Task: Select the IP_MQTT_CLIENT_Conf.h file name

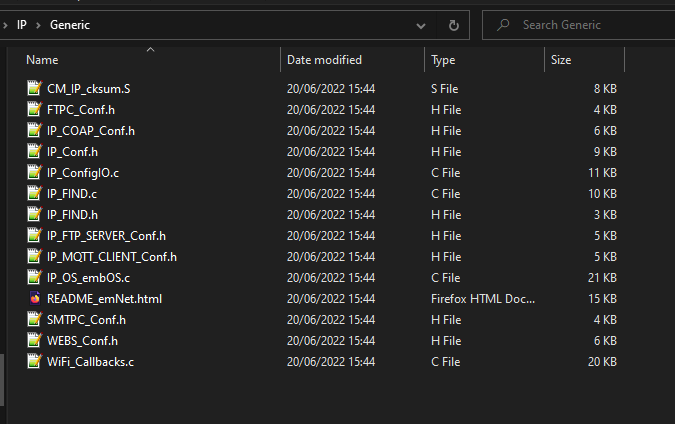Action: tap(111, 257)
